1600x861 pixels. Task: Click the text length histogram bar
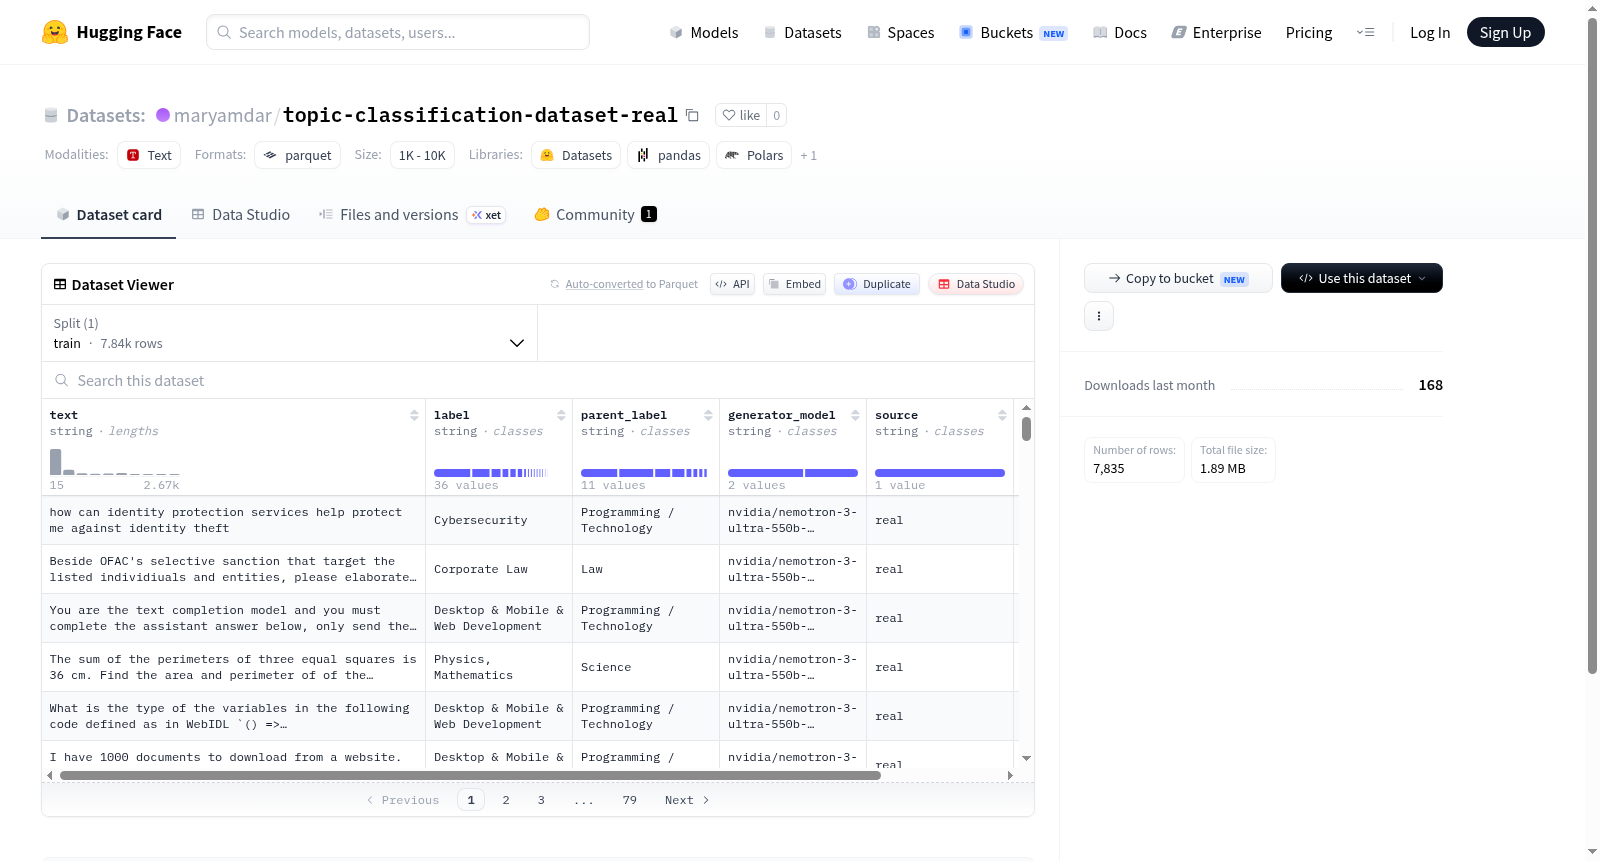(x=55, y=462)
